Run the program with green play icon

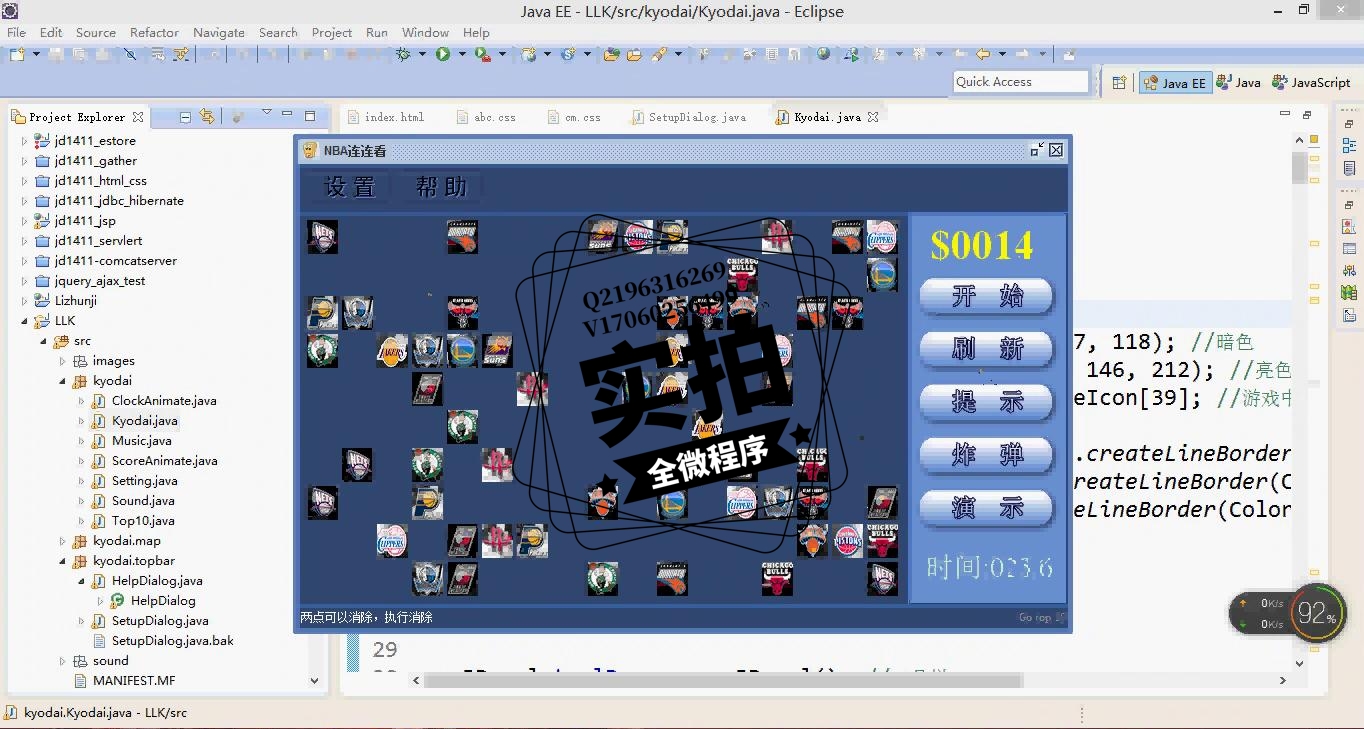coord(443,54)
